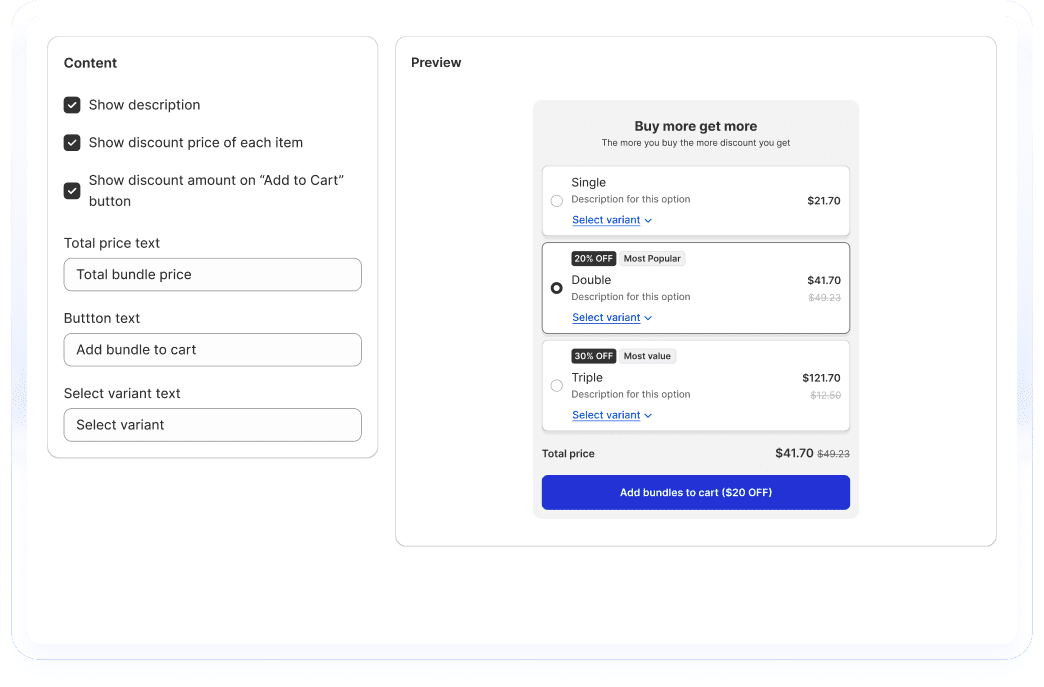
Task: Edit the Button text input field
Action: click(212, 350)
